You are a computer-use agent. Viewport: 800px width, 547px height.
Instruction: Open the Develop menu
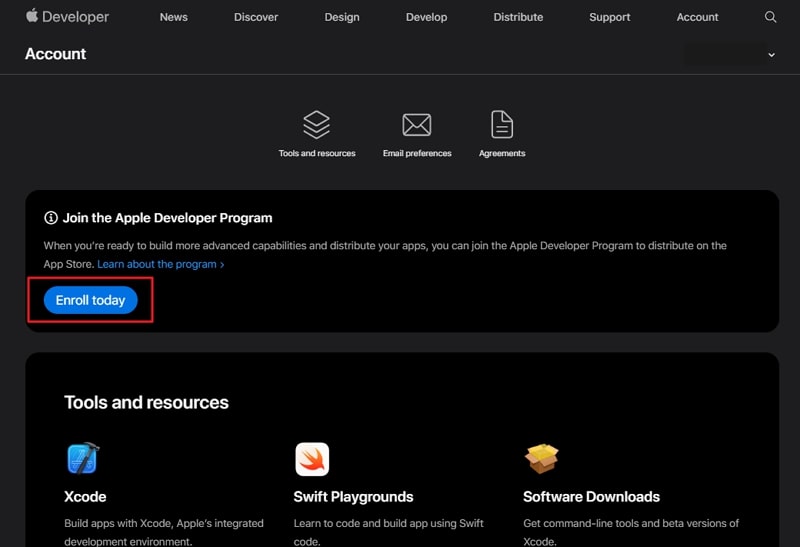tap(427, 17)
